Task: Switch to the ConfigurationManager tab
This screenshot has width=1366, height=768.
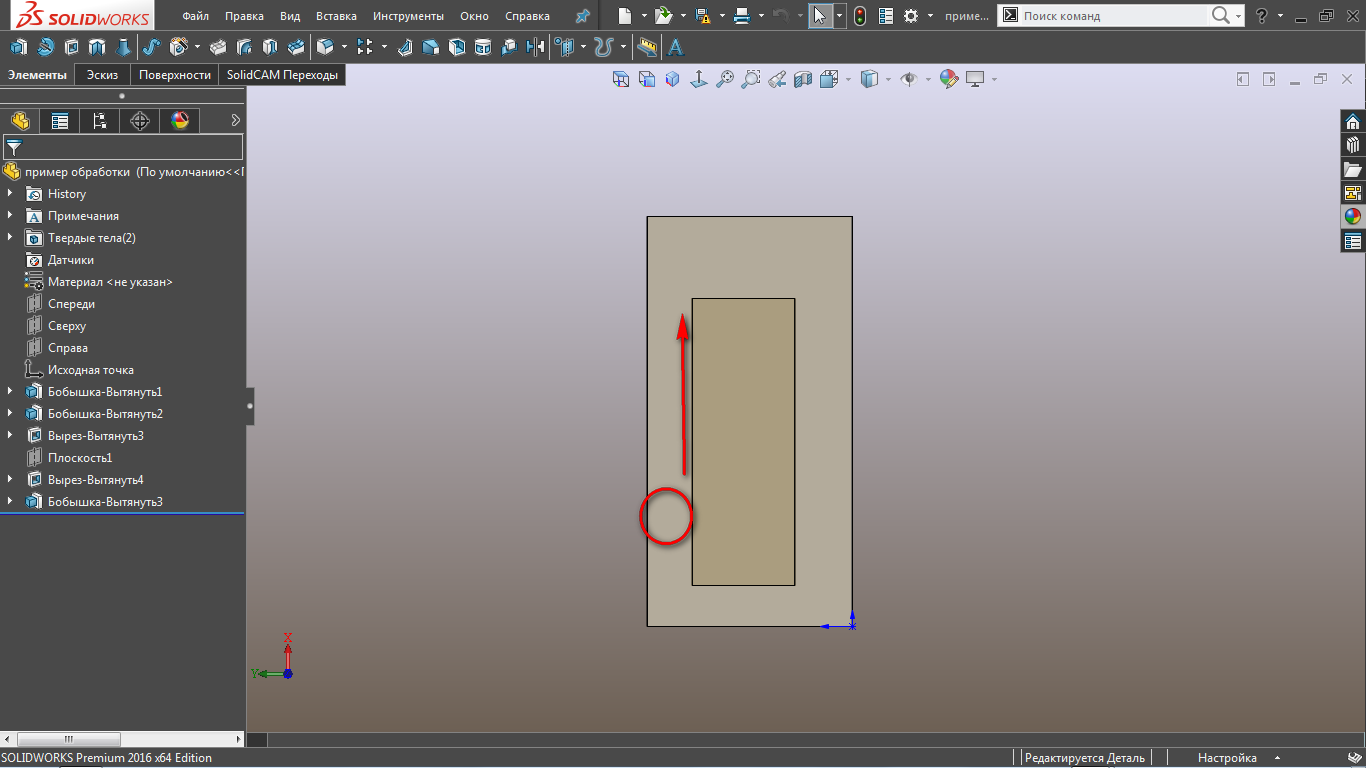Action: [100, 121]
